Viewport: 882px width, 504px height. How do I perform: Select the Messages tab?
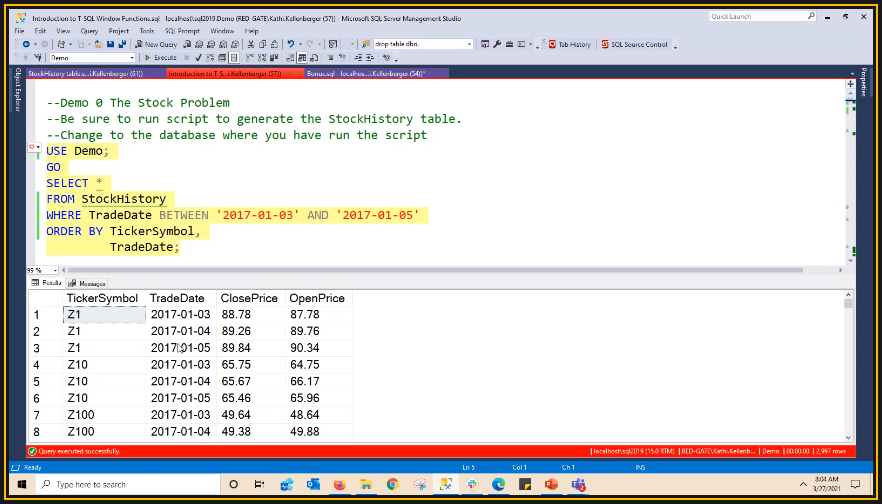pyautogui.click(x=87, y=284)
